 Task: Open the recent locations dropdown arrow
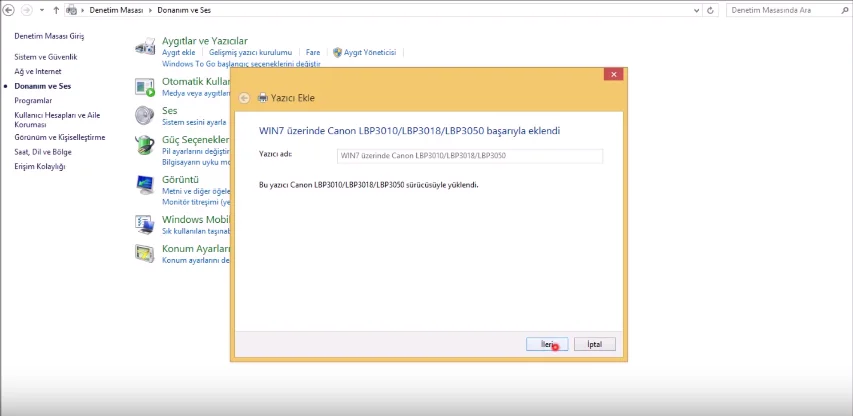point(41,10)
